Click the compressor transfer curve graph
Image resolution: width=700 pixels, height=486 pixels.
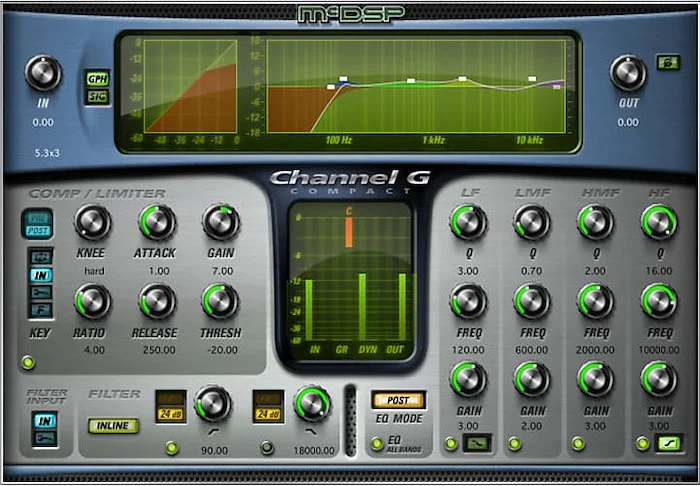[190, 86]
